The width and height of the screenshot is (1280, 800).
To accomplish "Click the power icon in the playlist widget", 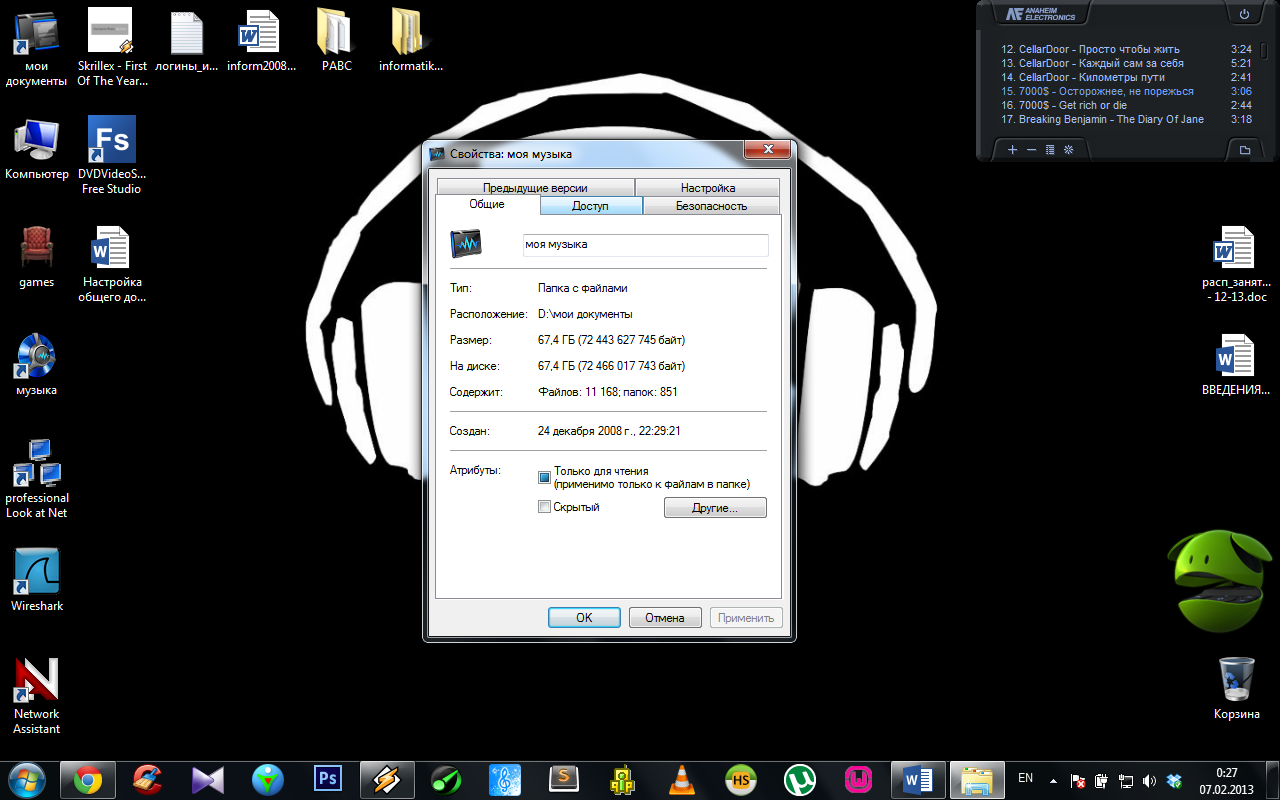I will coord(1244,14).
